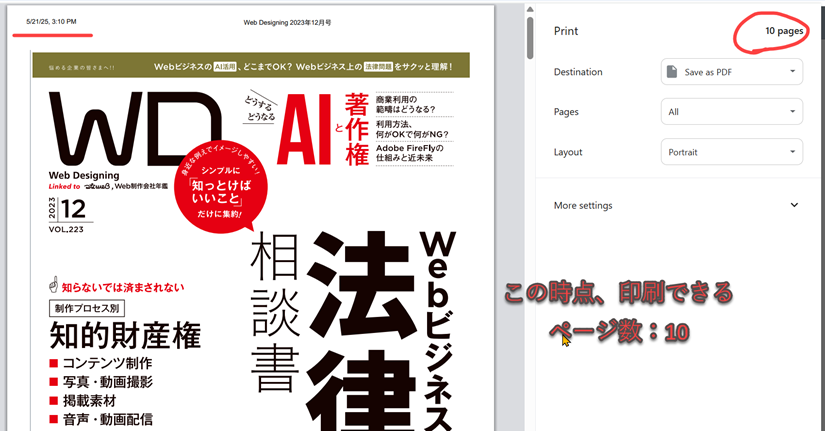
Task: Click '商業利用の範囲はどうなる?' text
Action: coord(406,104)
